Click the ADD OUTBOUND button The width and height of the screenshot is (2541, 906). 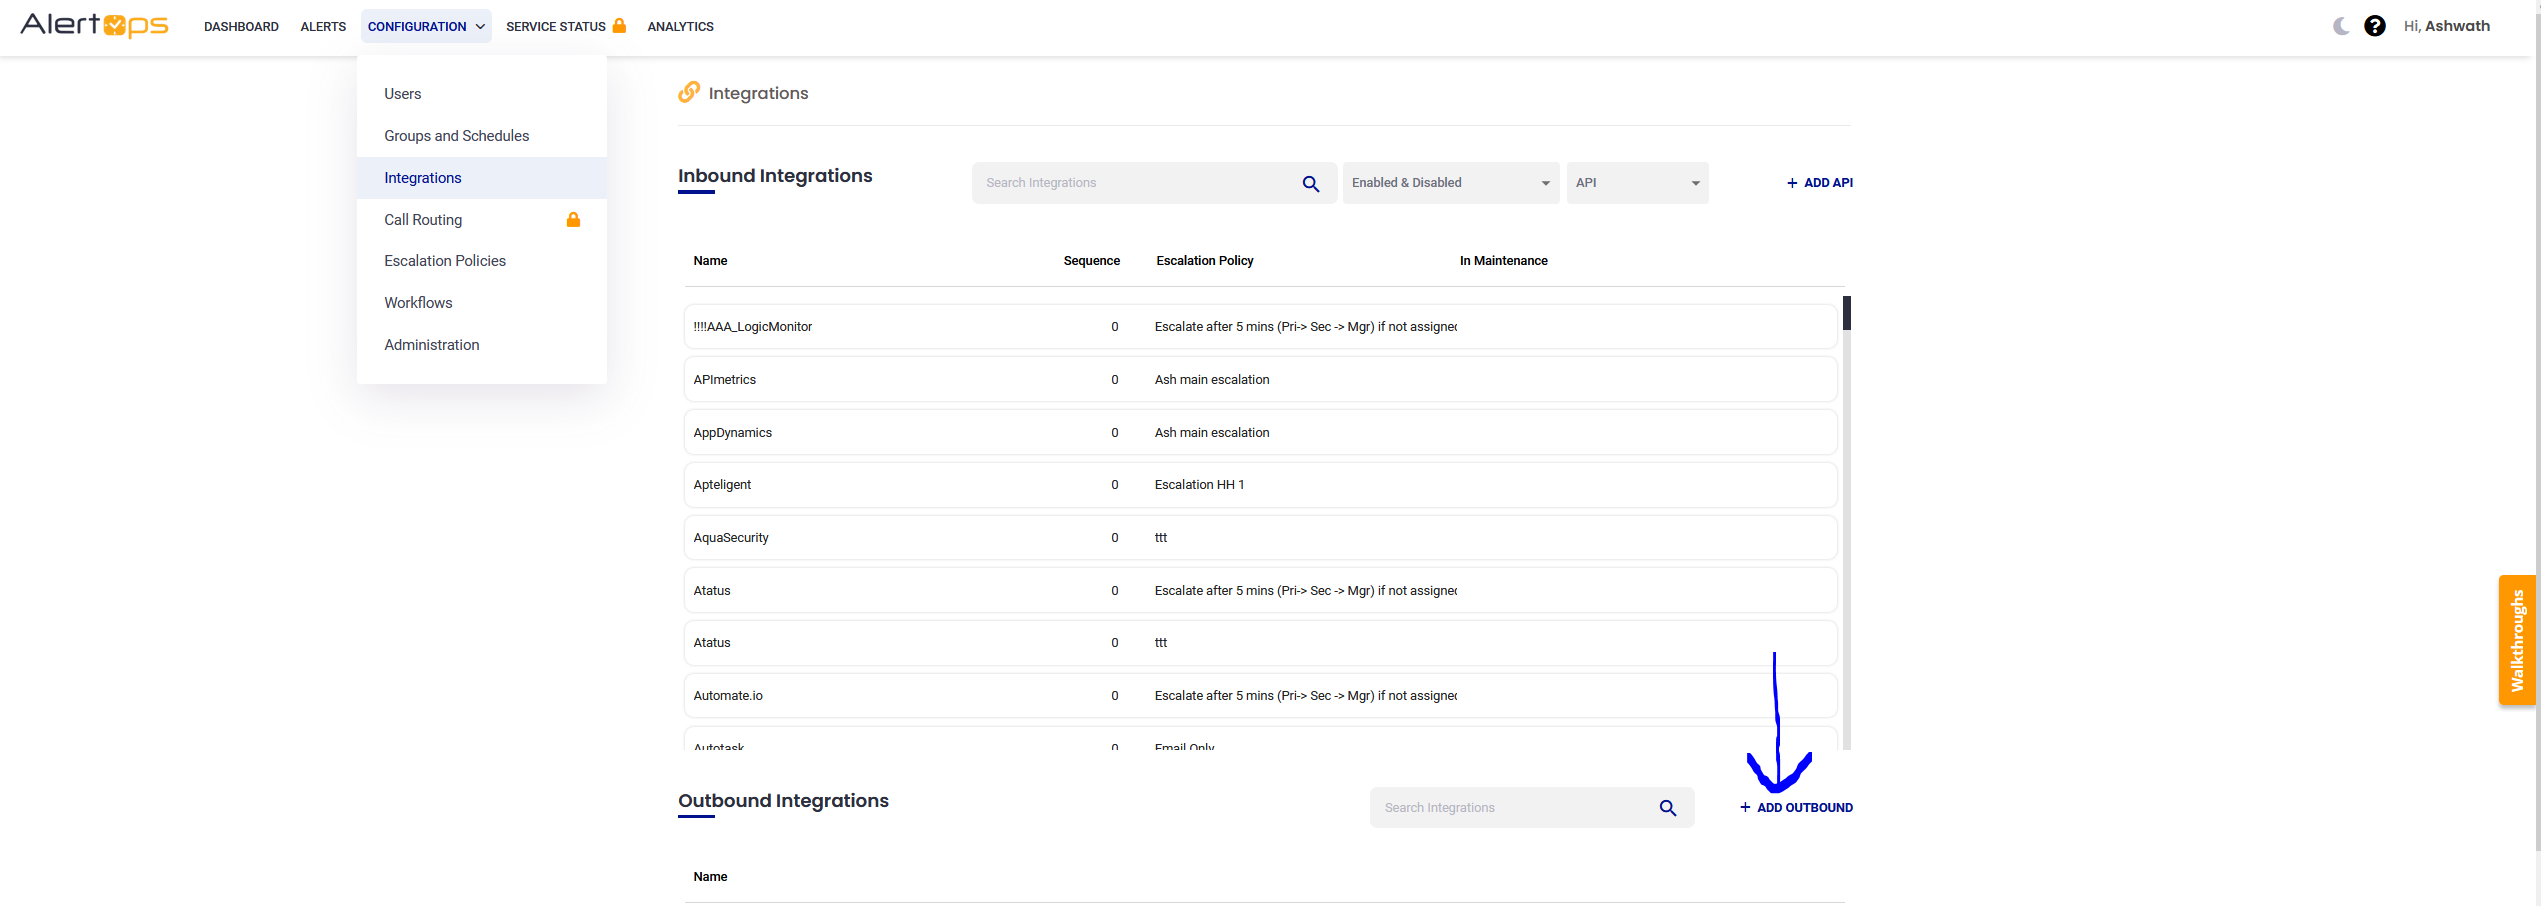(1796, 808)
